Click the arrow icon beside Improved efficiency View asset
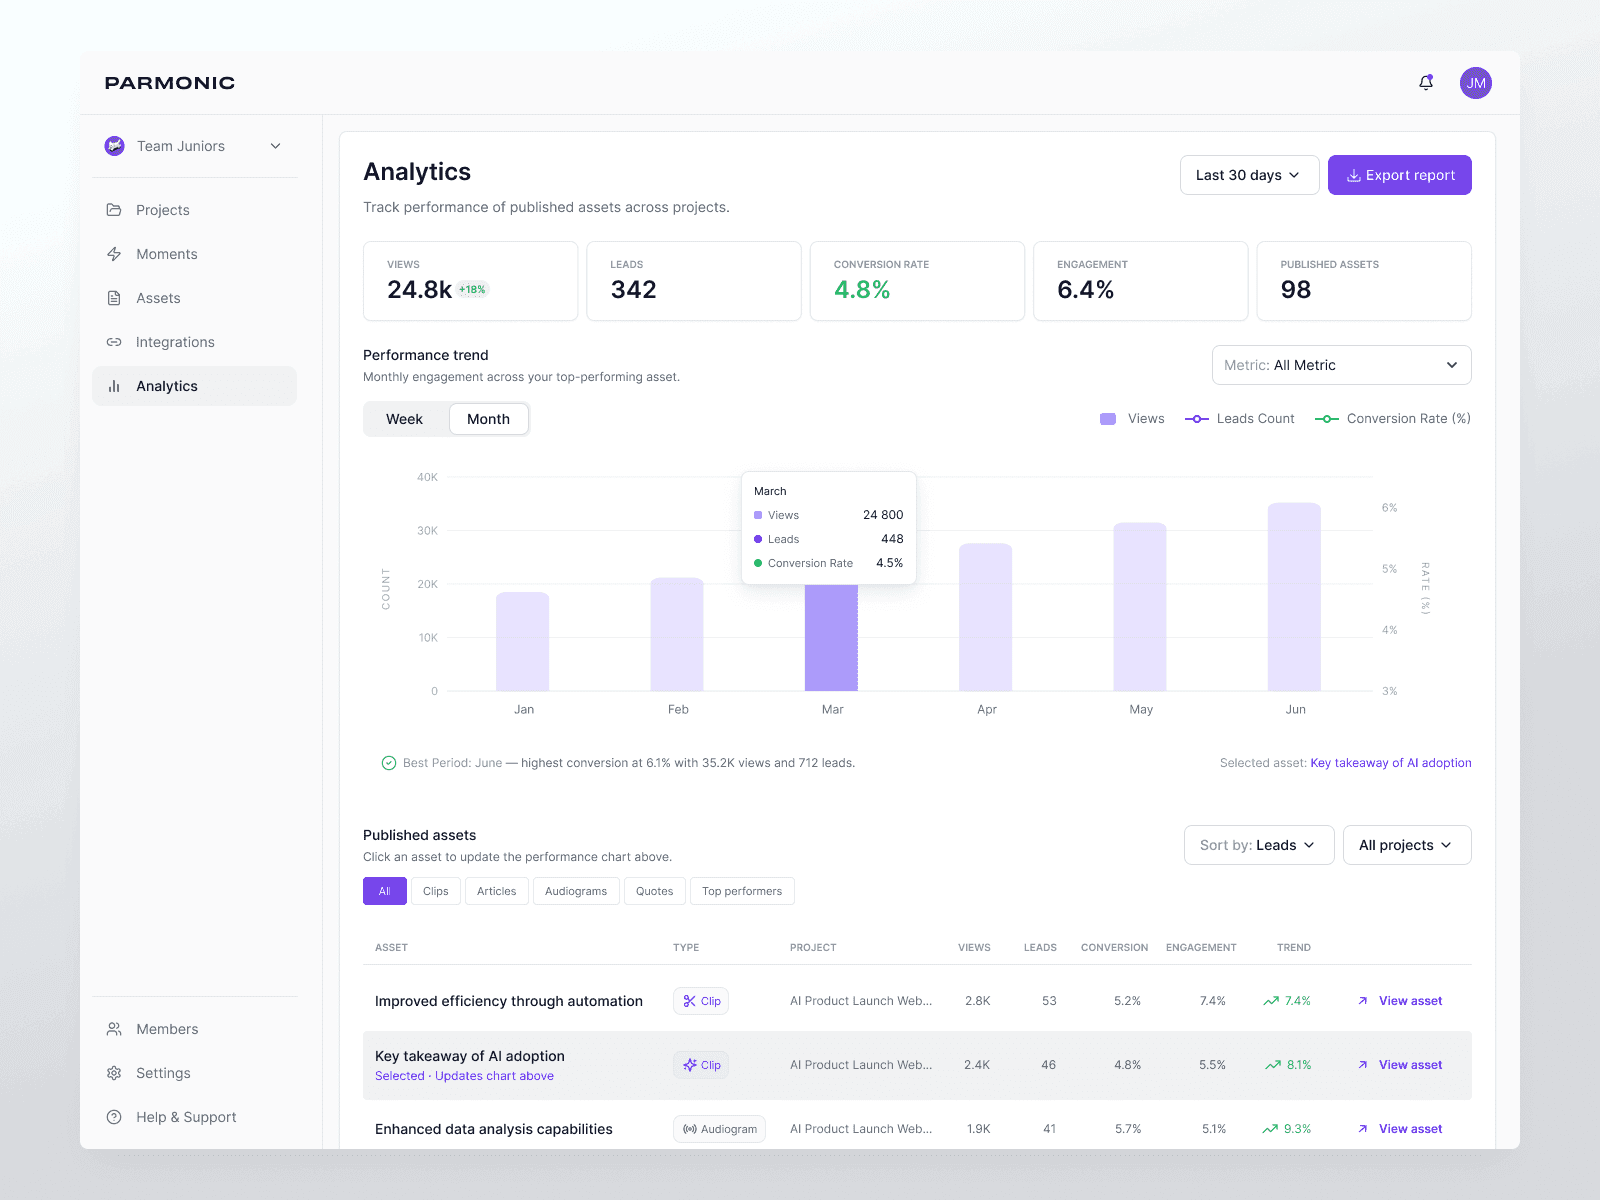 pyautogui.click(x=1362, y=1001)
